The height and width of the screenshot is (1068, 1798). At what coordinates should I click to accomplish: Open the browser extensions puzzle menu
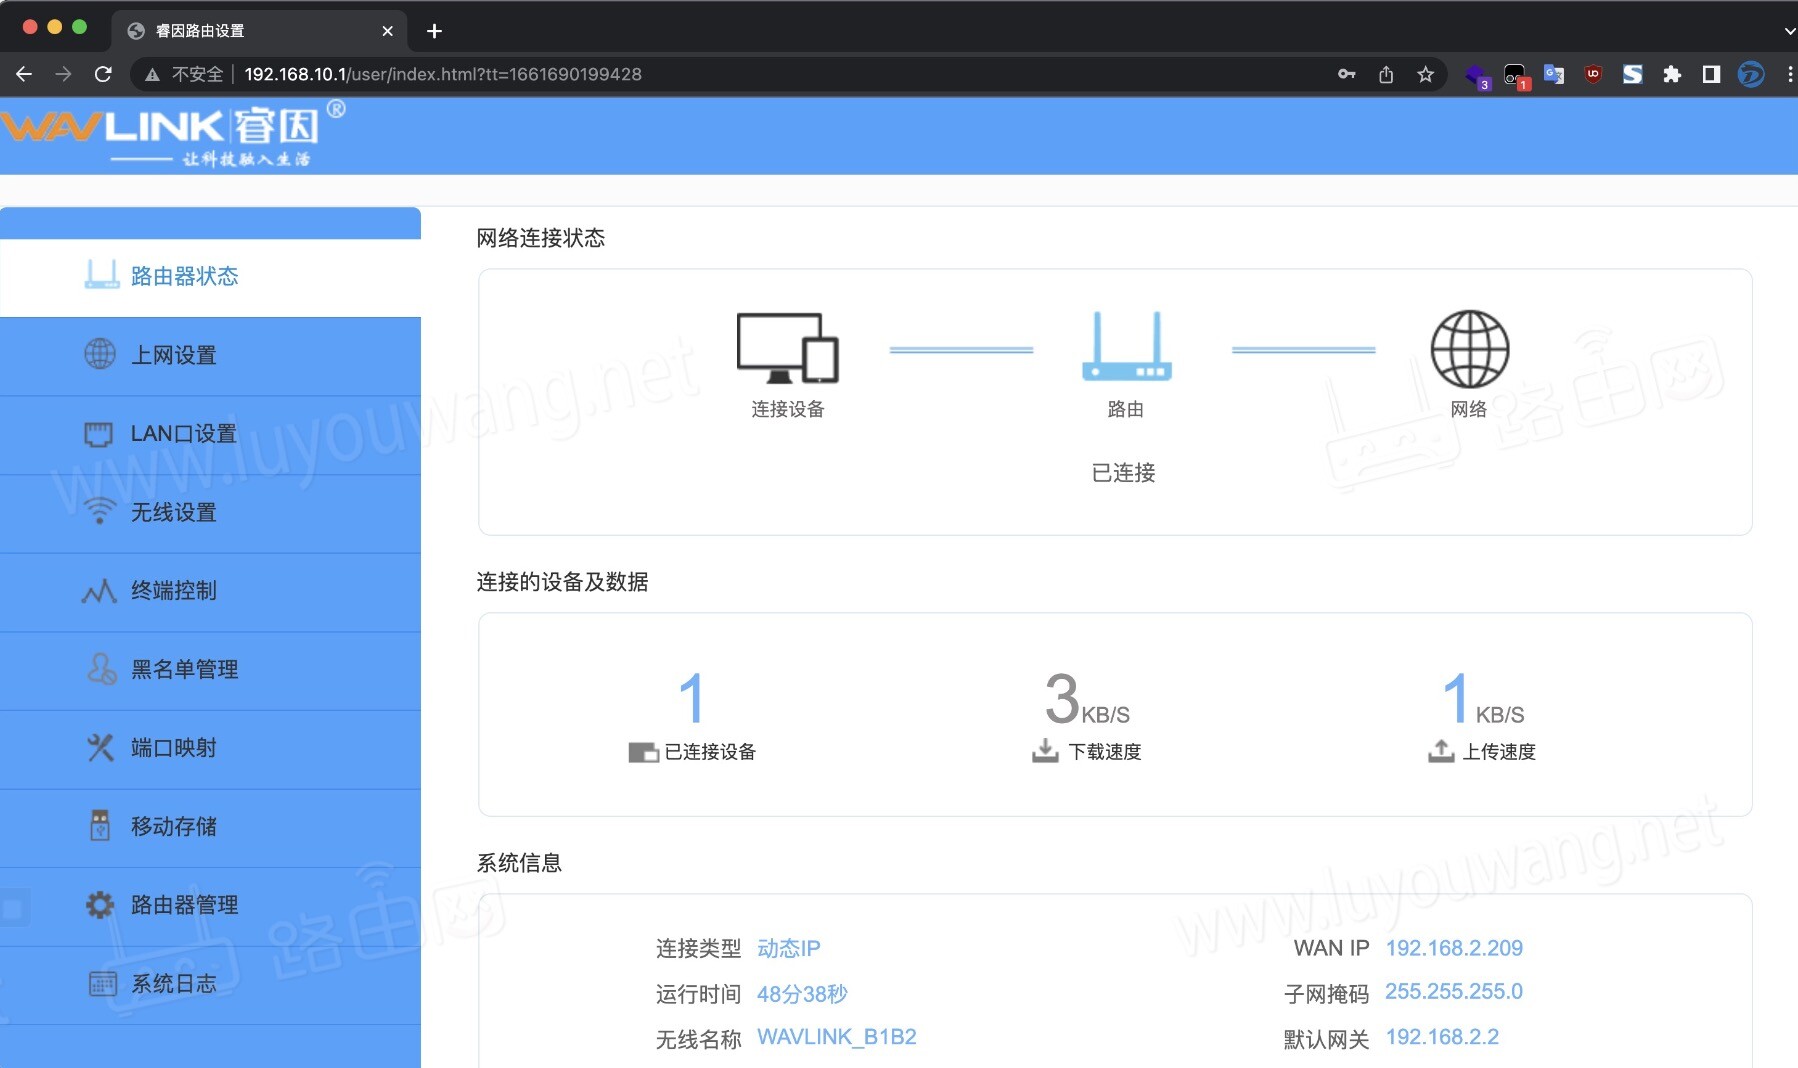pos(1672,73)
